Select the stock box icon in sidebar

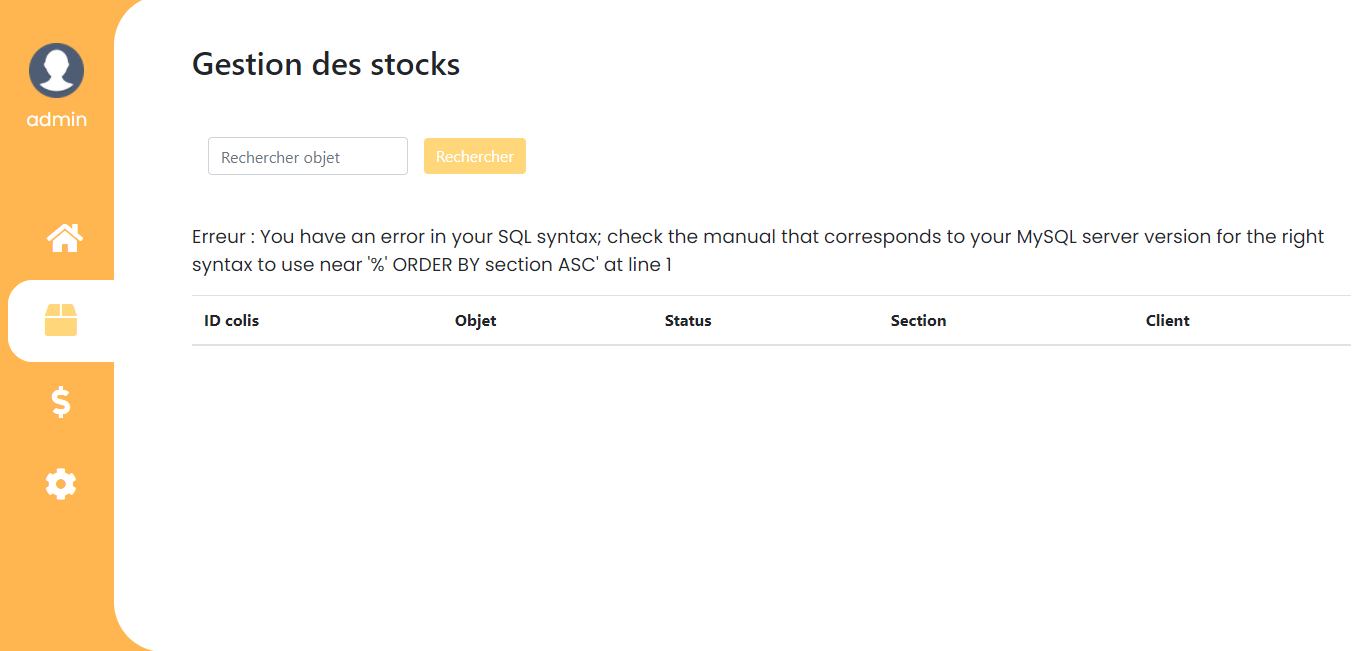tap(61, 320)
